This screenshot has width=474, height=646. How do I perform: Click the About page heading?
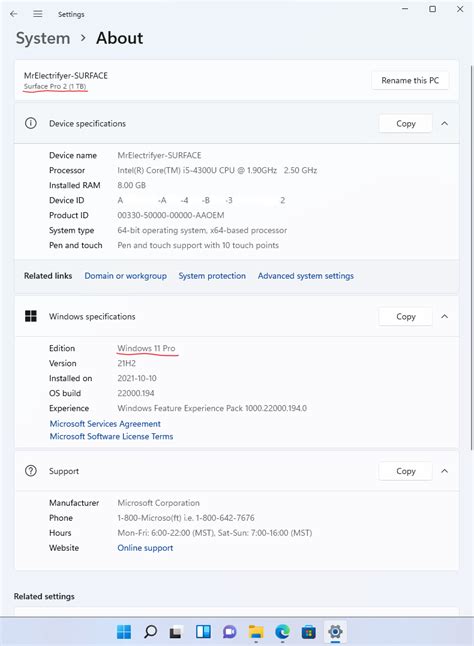pyautogui.click(x=119, y=38)
